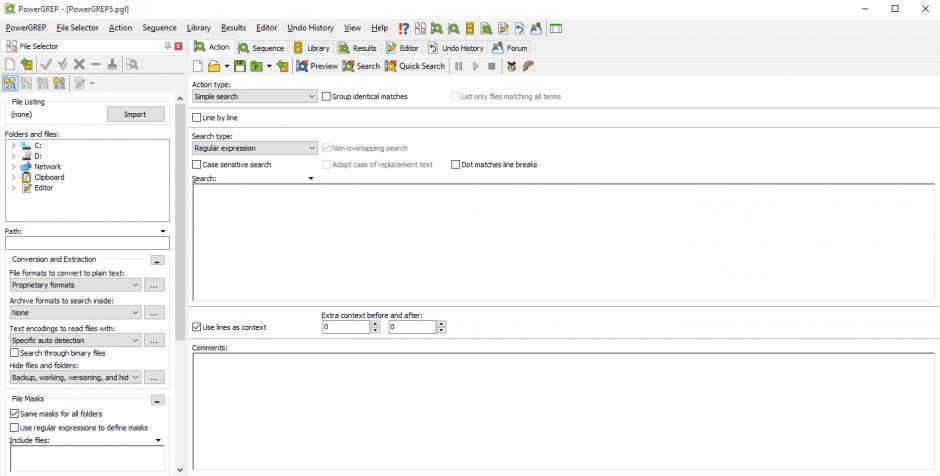The height and width of the screenshot is (476, 940).
Task: Click the Editor panel icon in the menu bar toolbar
Action: pos(503,28)
